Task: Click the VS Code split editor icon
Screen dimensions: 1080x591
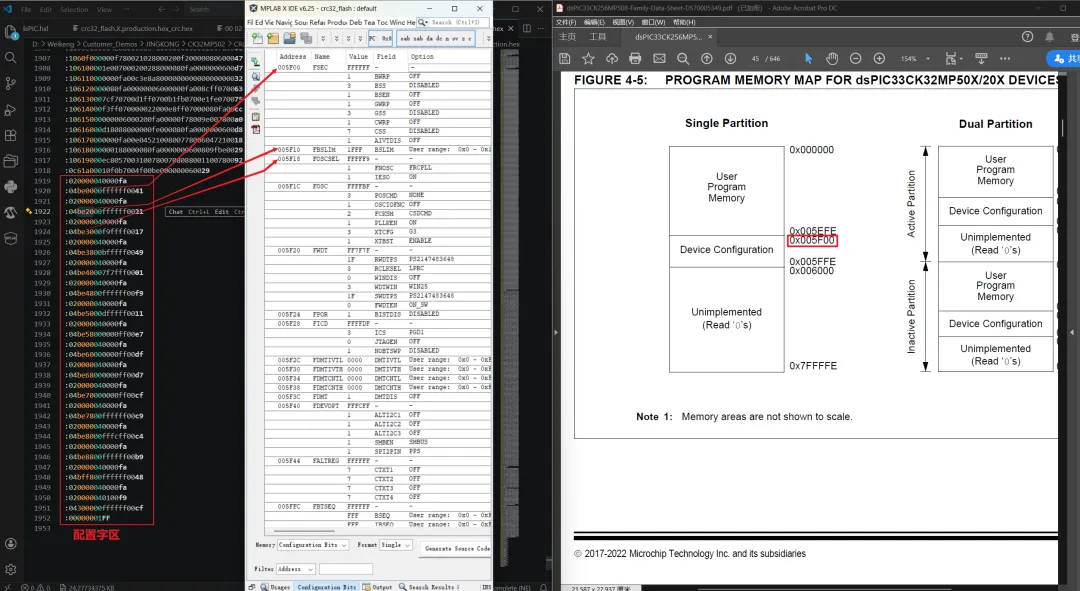Action: [x=527, y=28]
